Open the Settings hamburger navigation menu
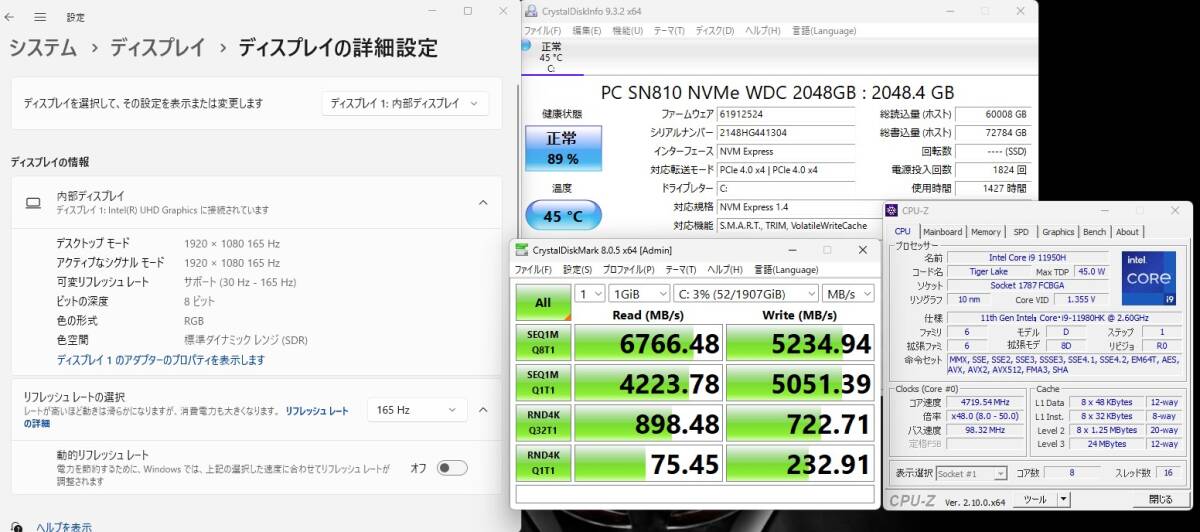The image size is (1200, 532). [x=40, y=17]
